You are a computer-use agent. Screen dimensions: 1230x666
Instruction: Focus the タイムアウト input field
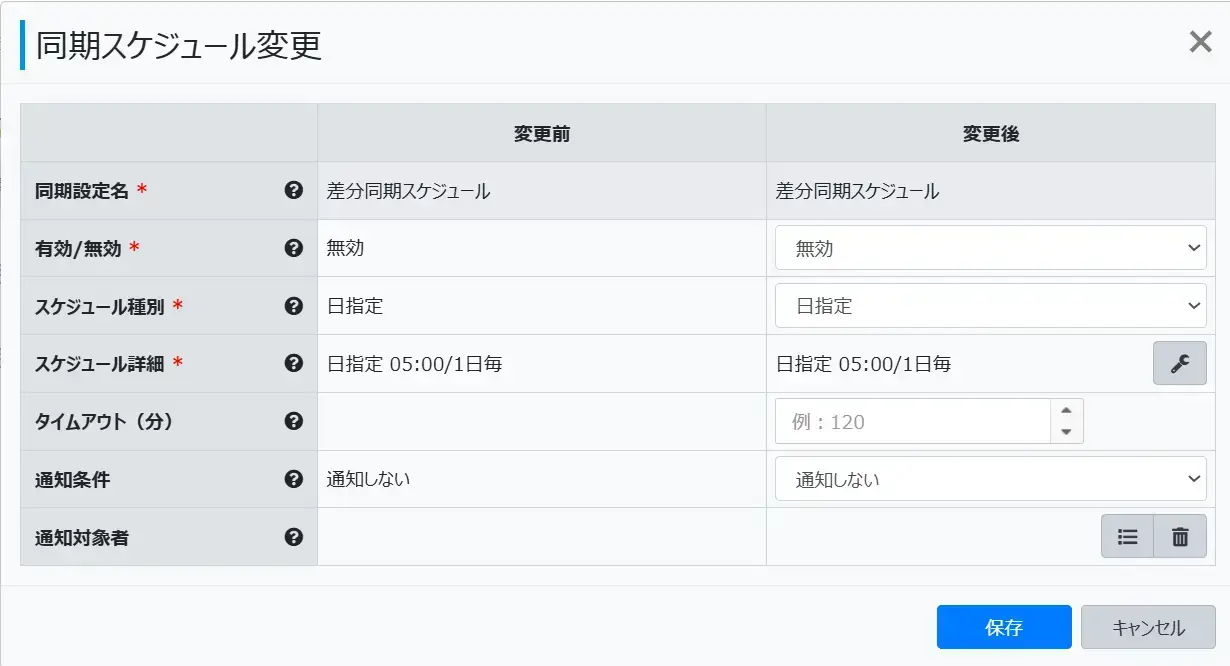[912, 422]
